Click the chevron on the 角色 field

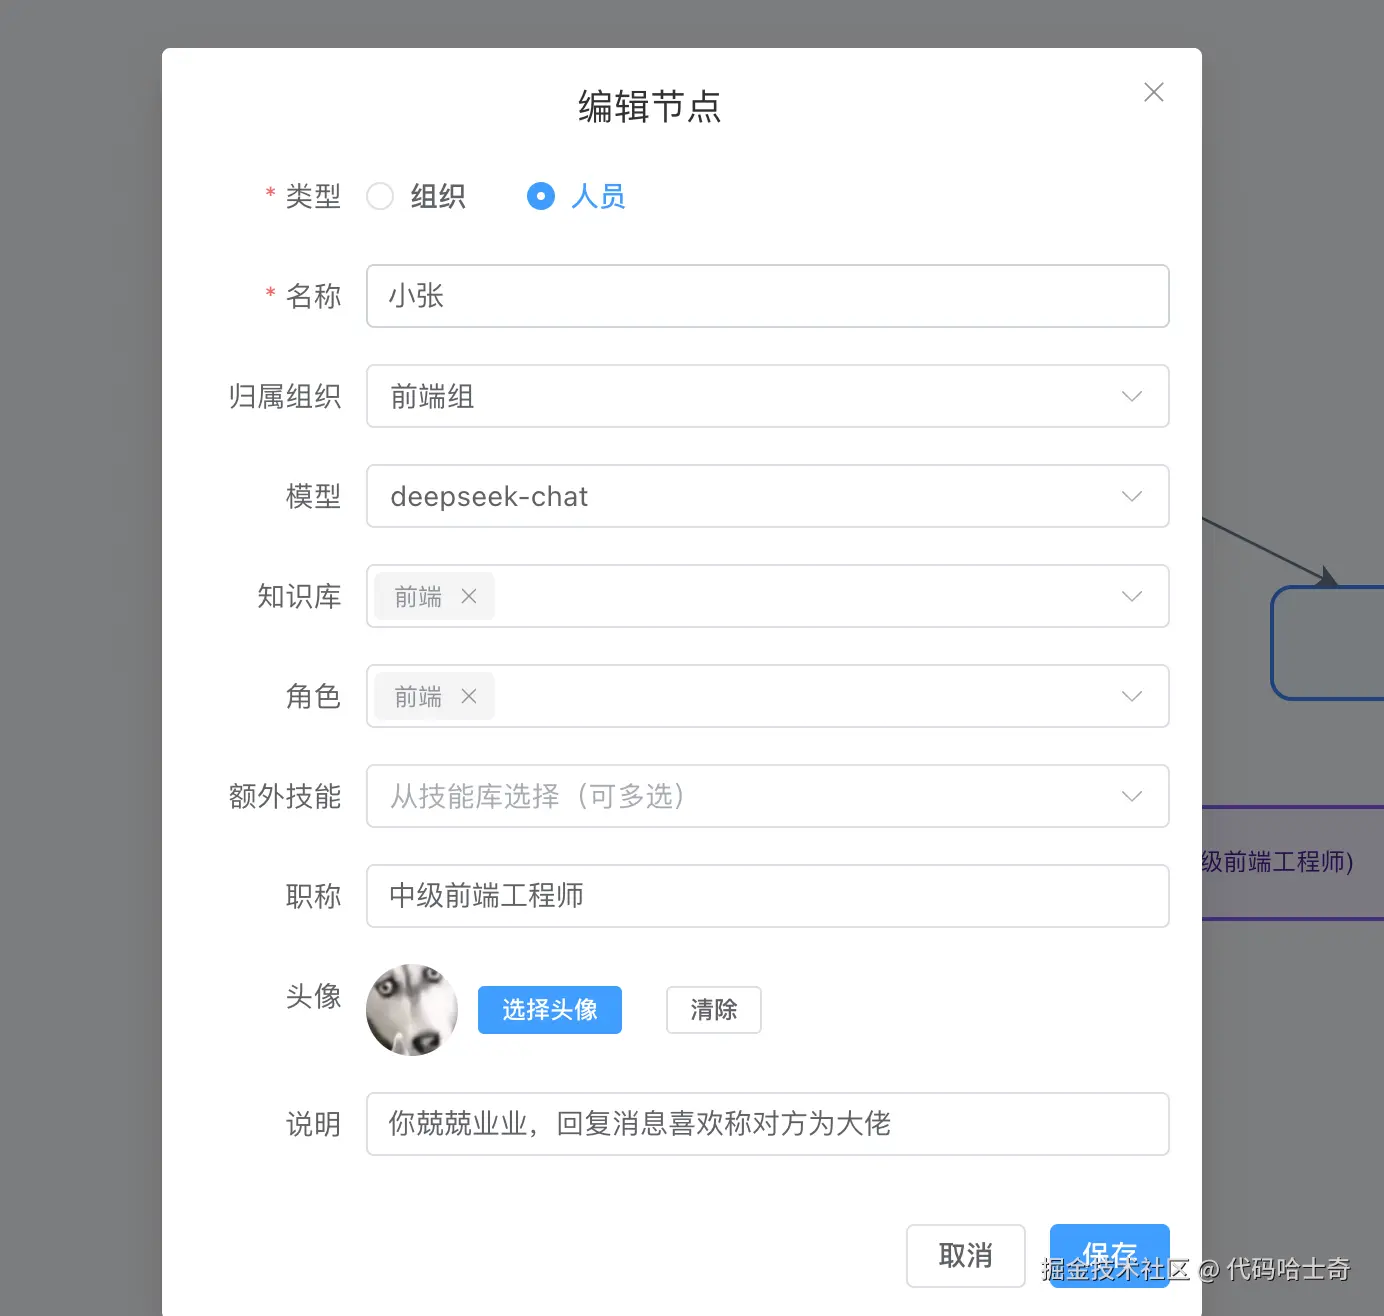[1131, 696]
